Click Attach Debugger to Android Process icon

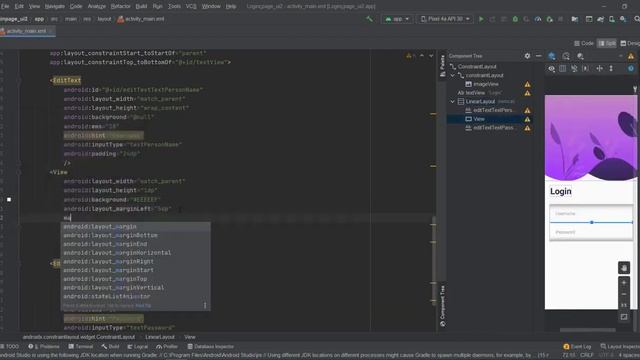point(549,19)
